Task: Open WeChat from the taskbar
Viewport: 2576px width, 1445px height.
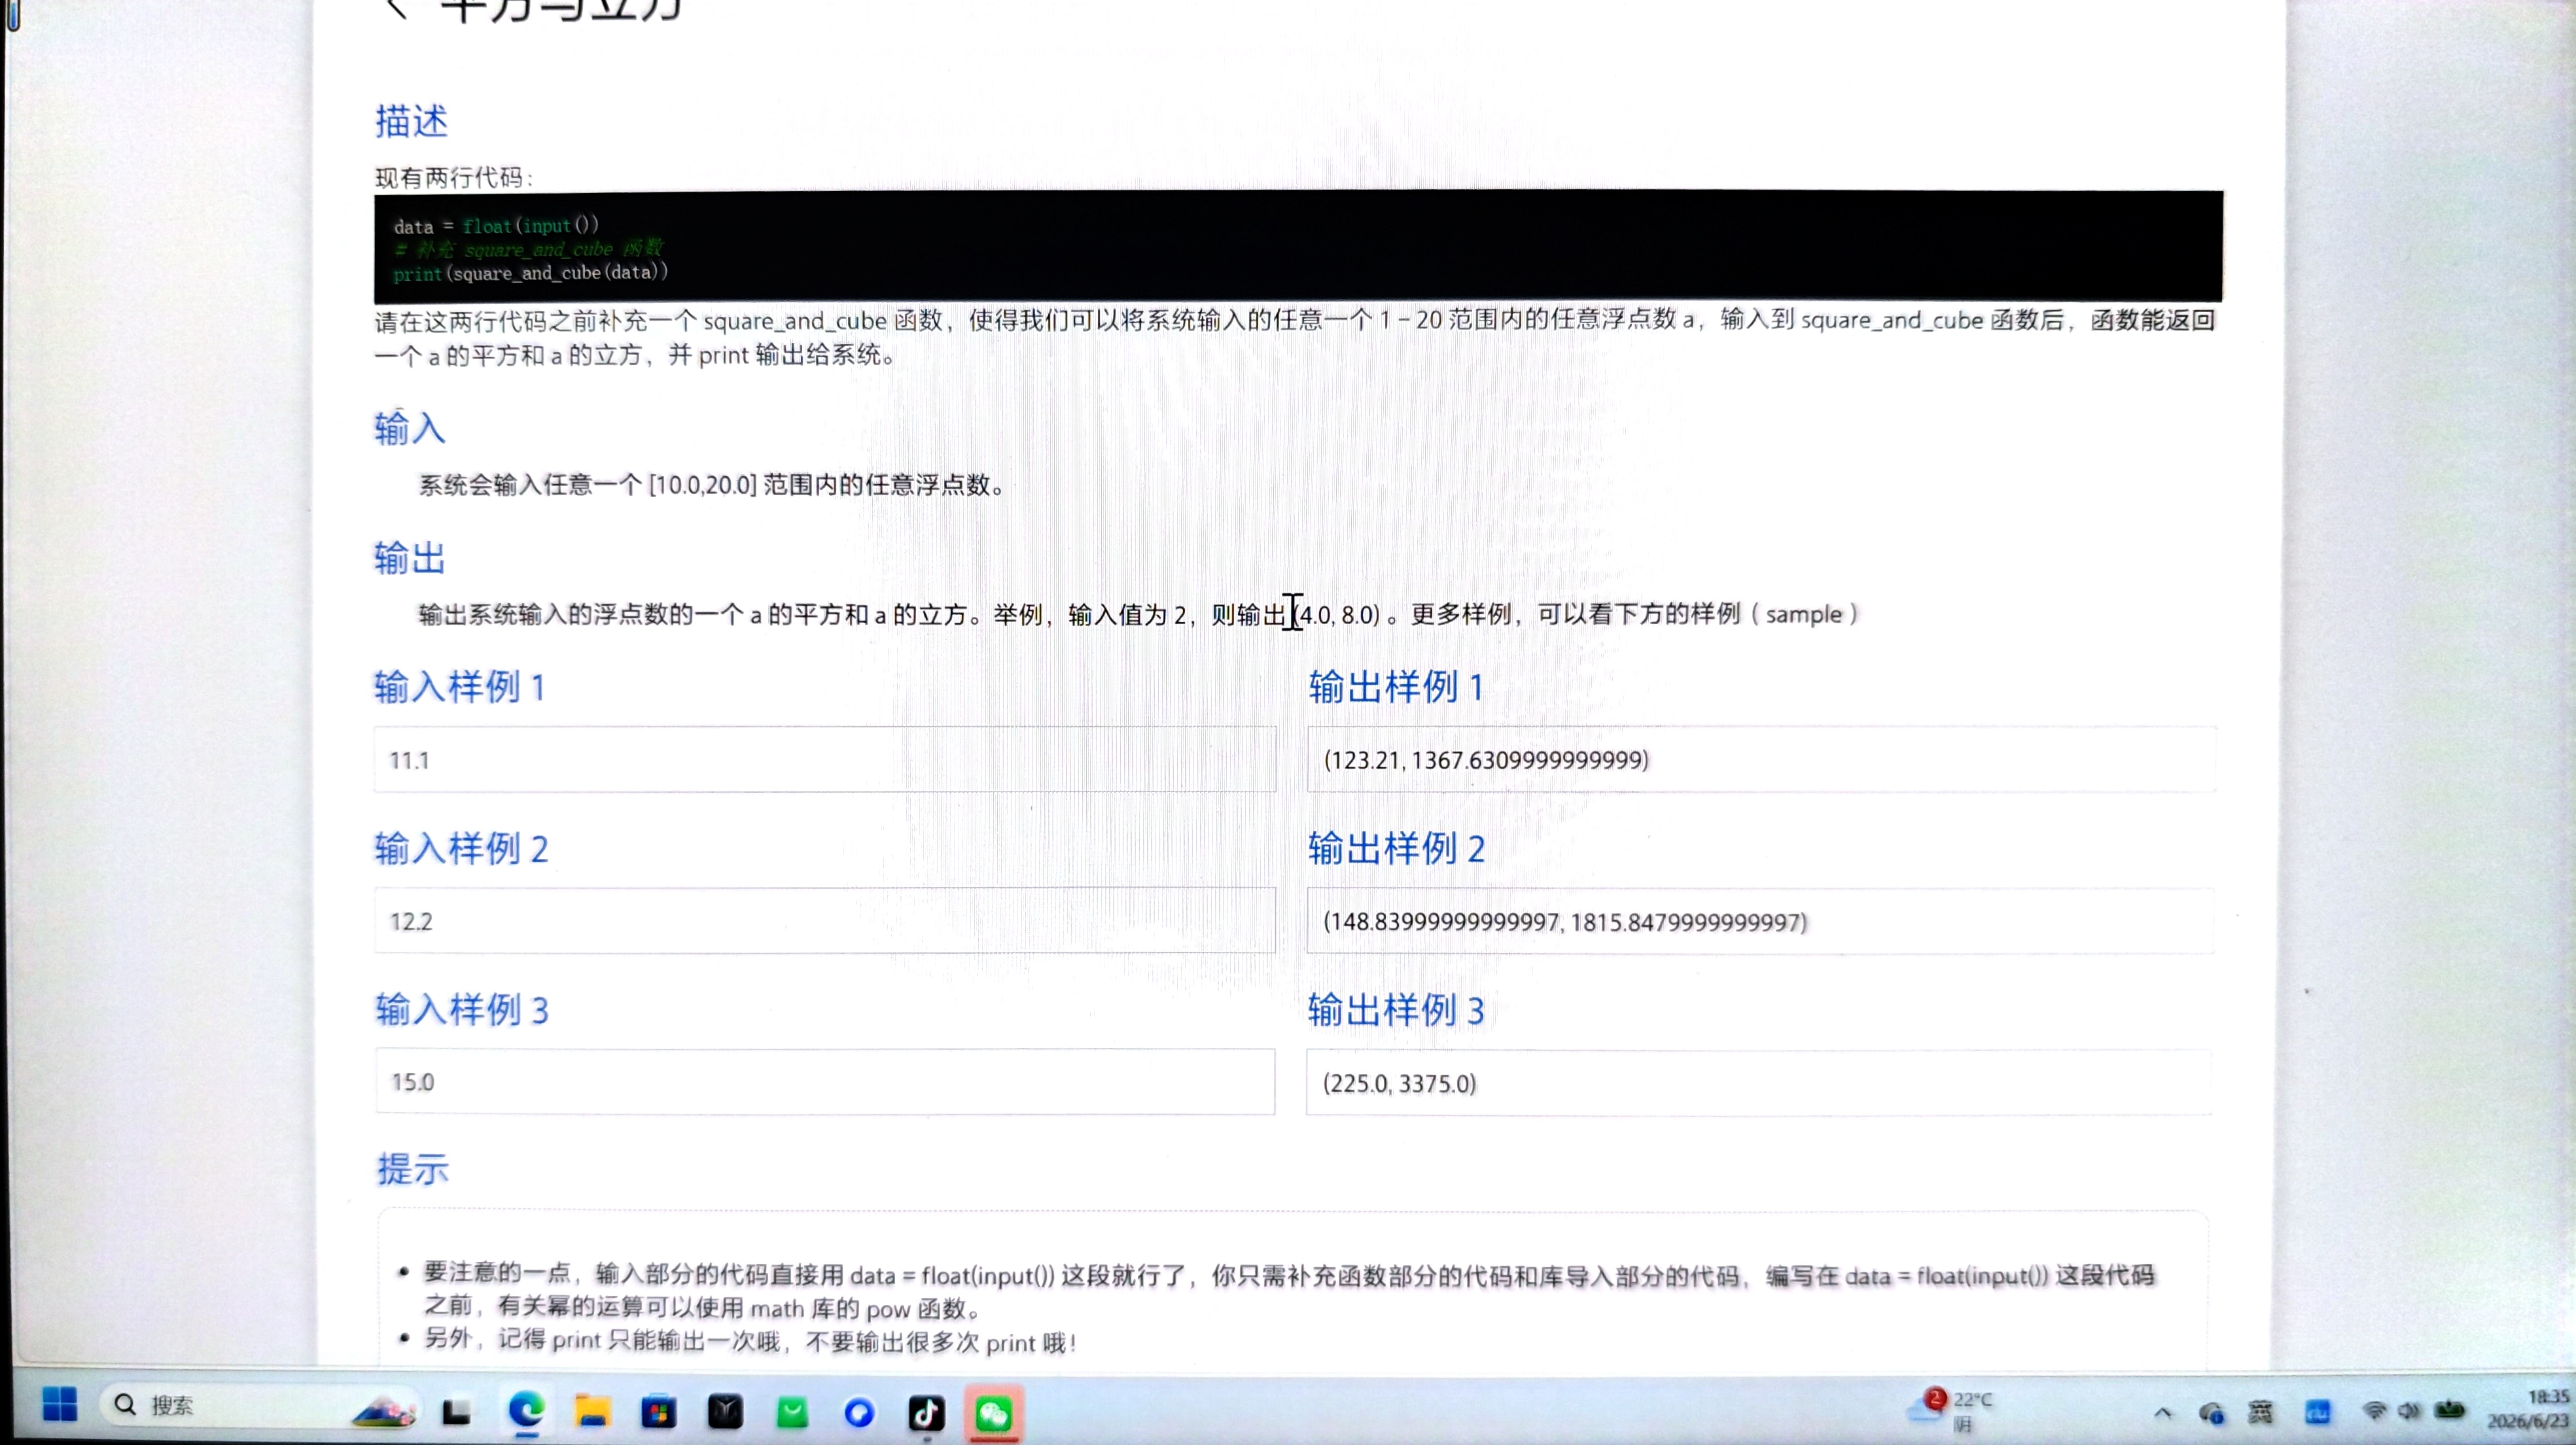Action: coord(993,1413)
